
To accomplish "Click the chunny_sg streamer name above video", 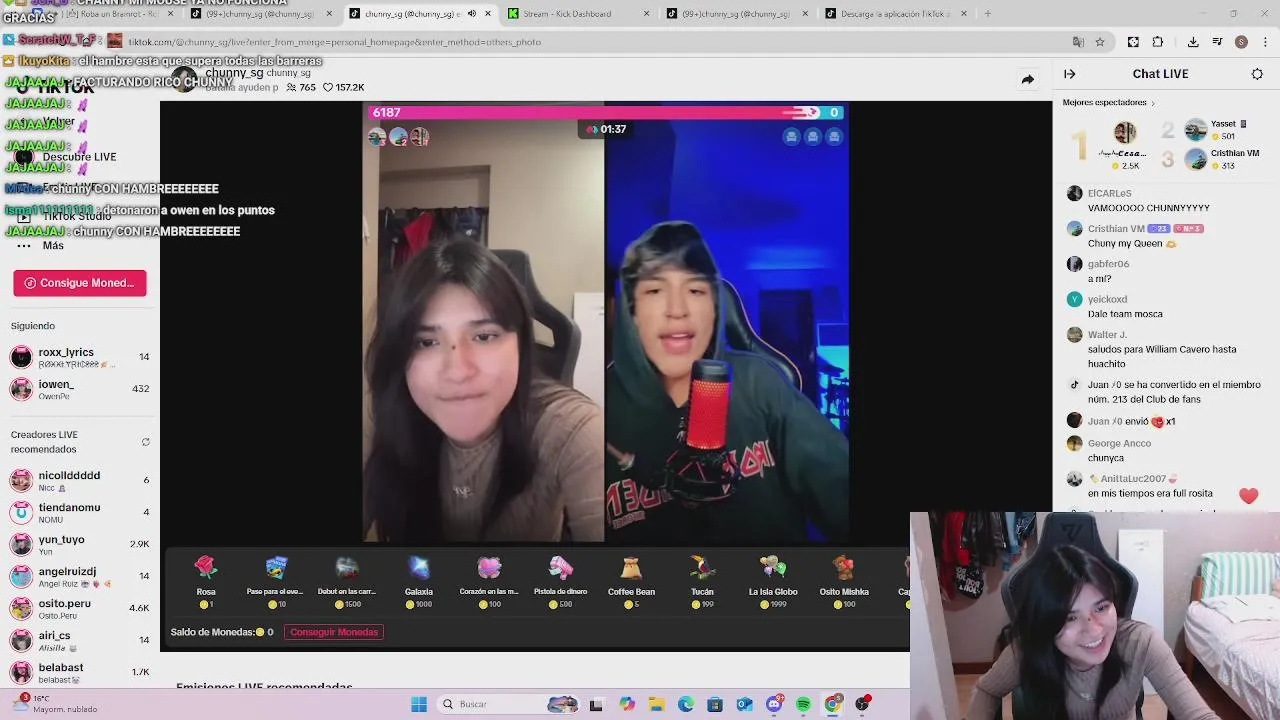I will tap(234, 73).
